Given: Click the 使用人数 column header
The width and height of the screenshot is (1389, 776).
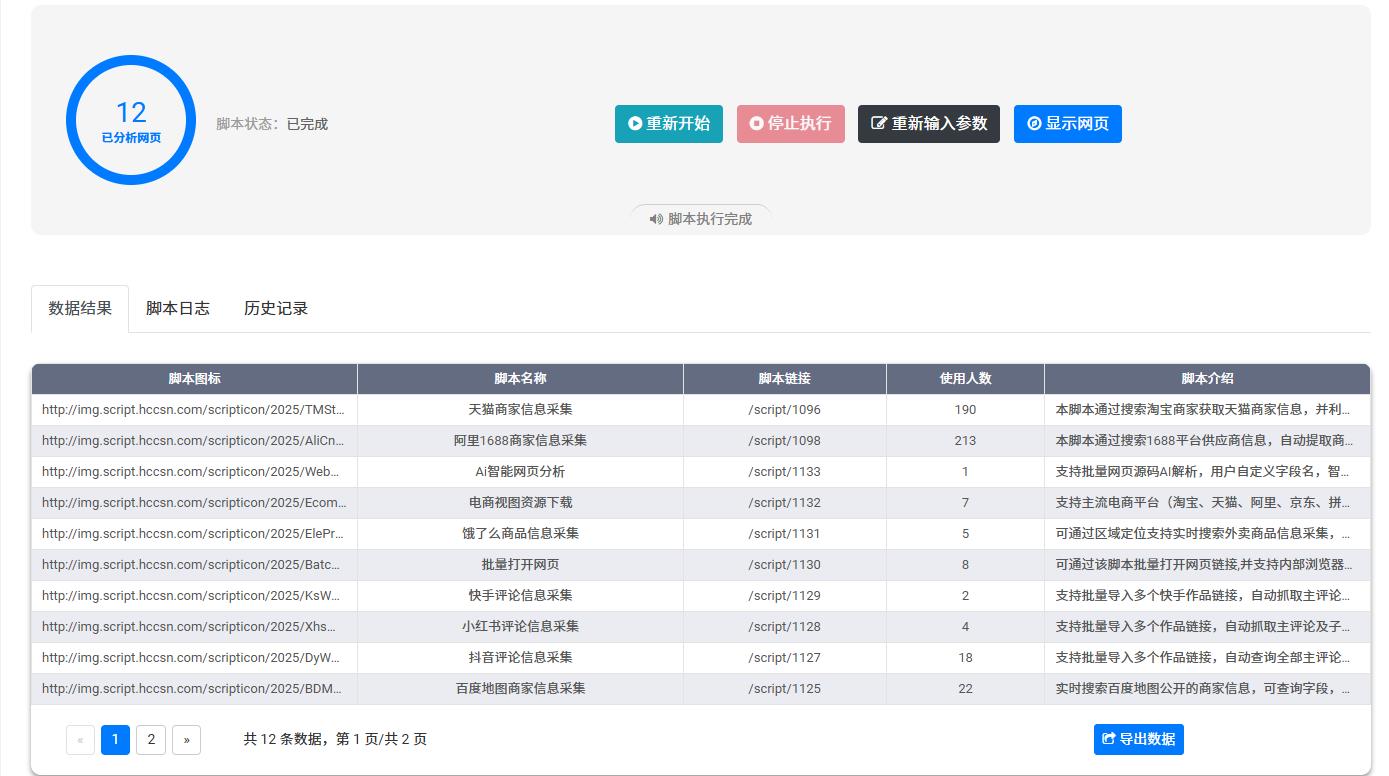Looking at the screenshot, I should (965, 379).
